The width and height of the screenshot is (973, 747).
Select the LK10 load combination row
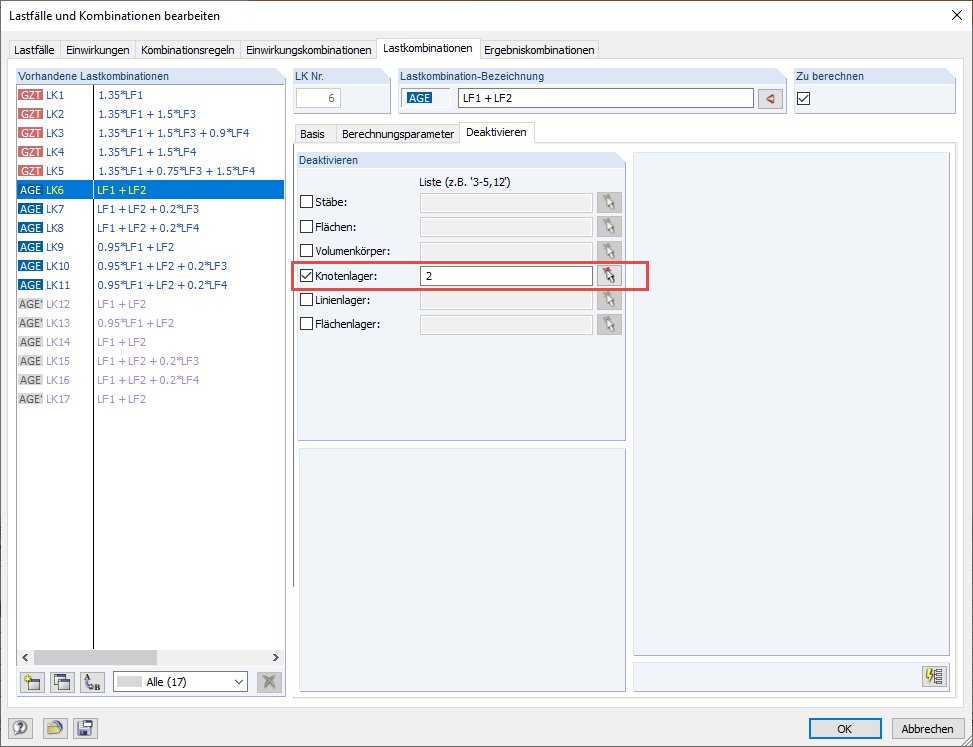(x=151, y=266)
